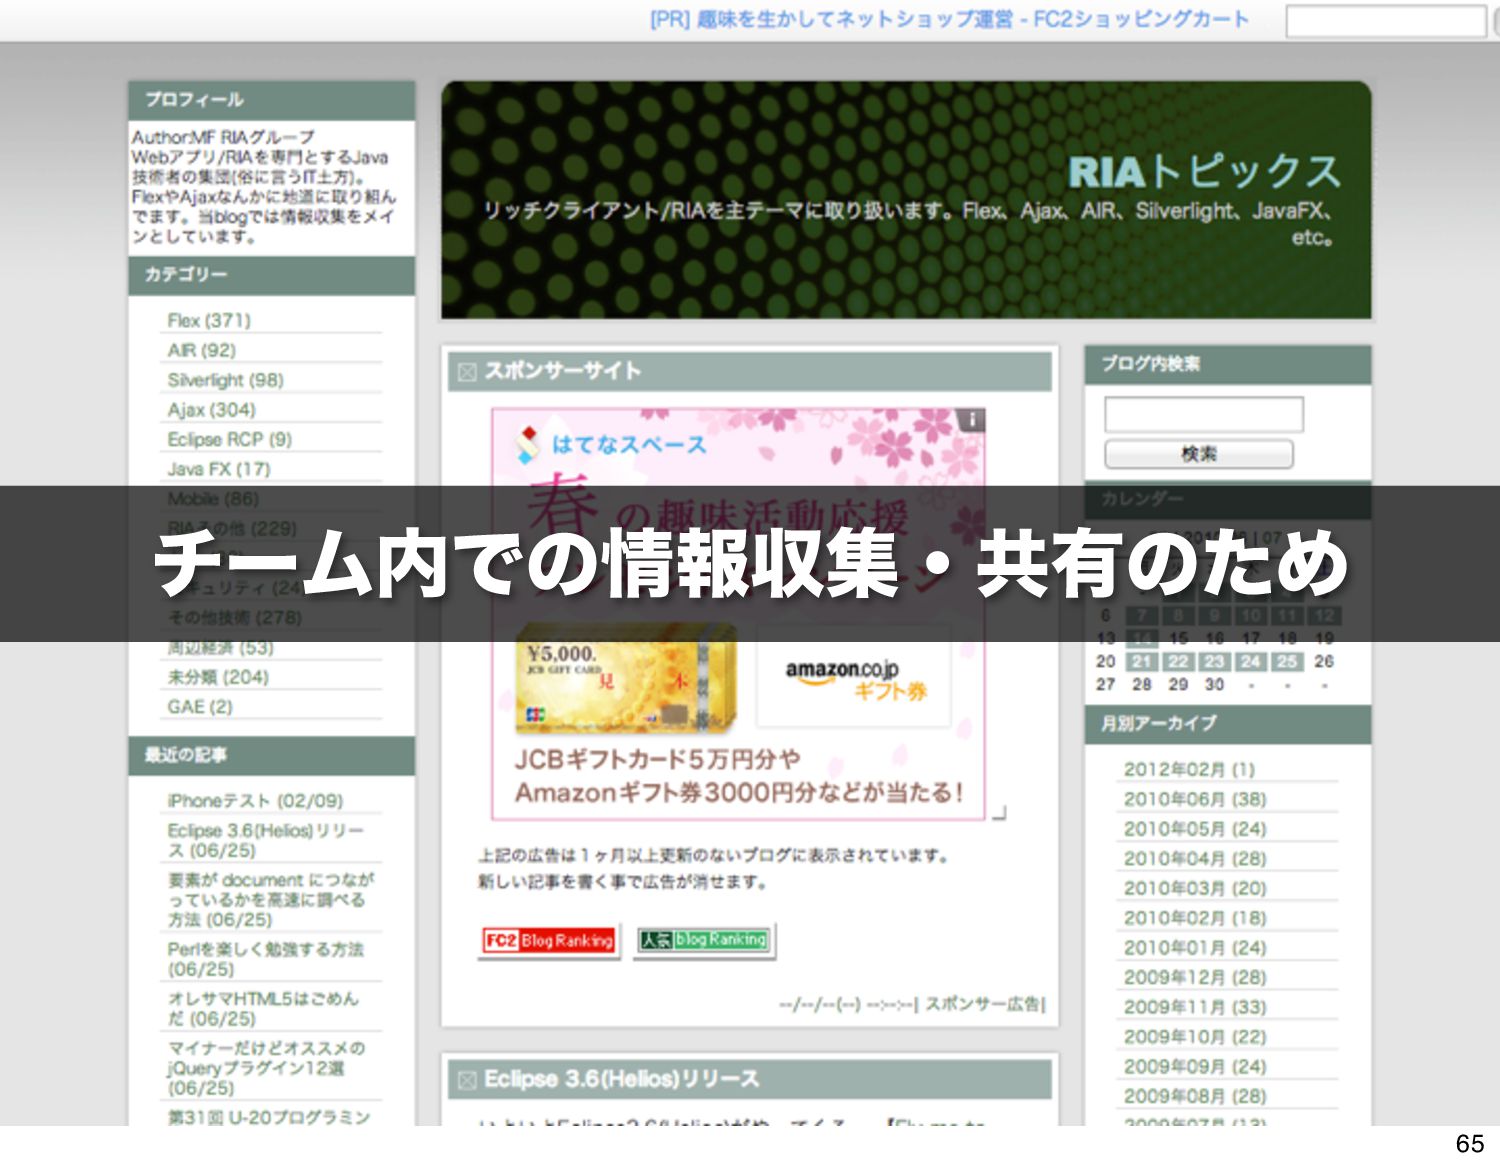Open the Java FX (17) category
Viewport: 1500px width, 1167px height.
tap(219, 469)
